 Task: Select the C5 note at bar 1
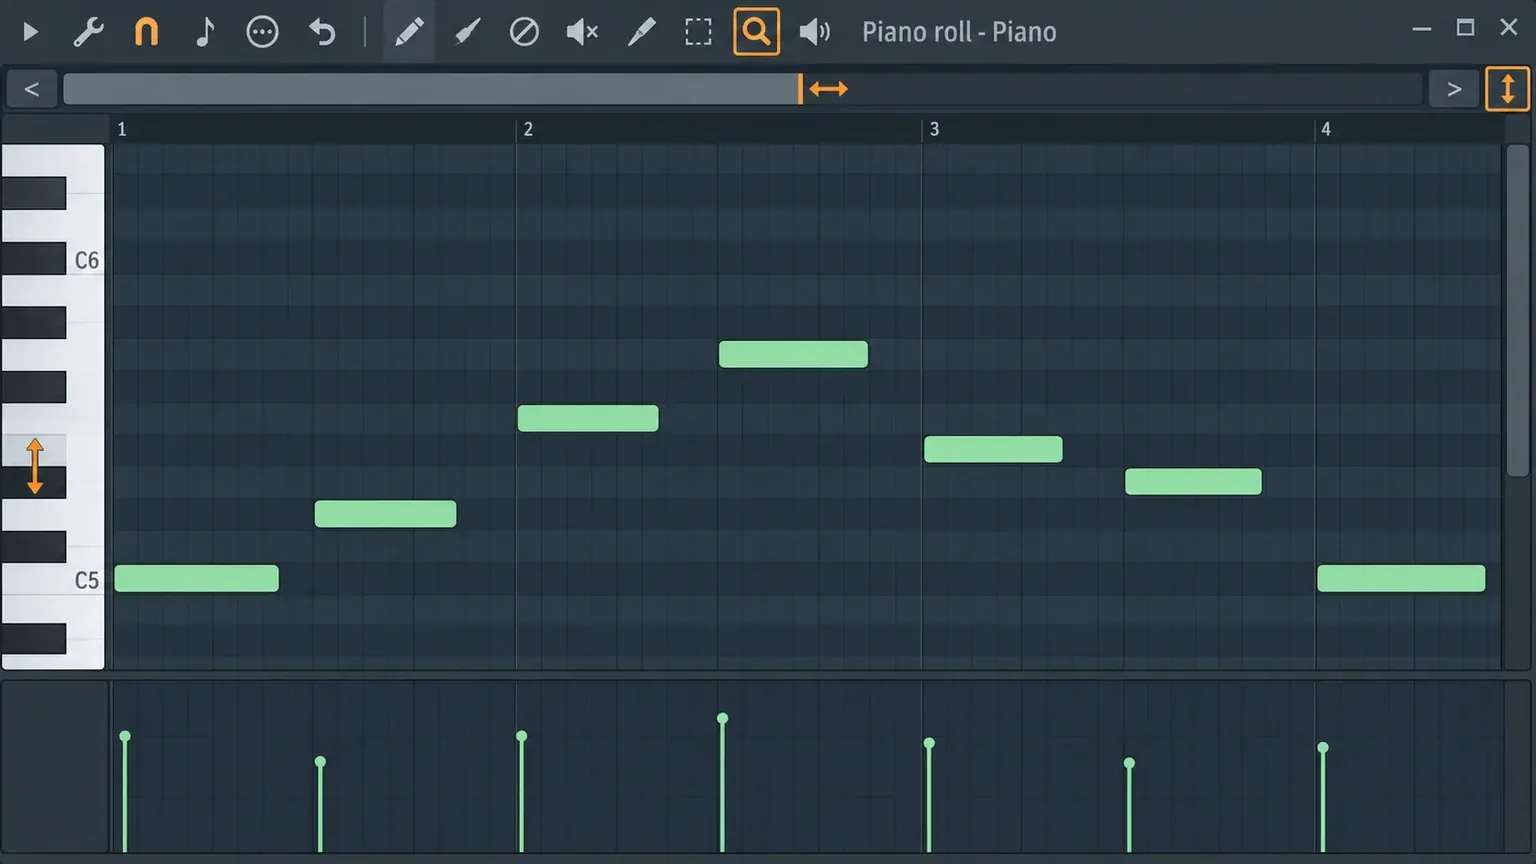pos(196,578)
